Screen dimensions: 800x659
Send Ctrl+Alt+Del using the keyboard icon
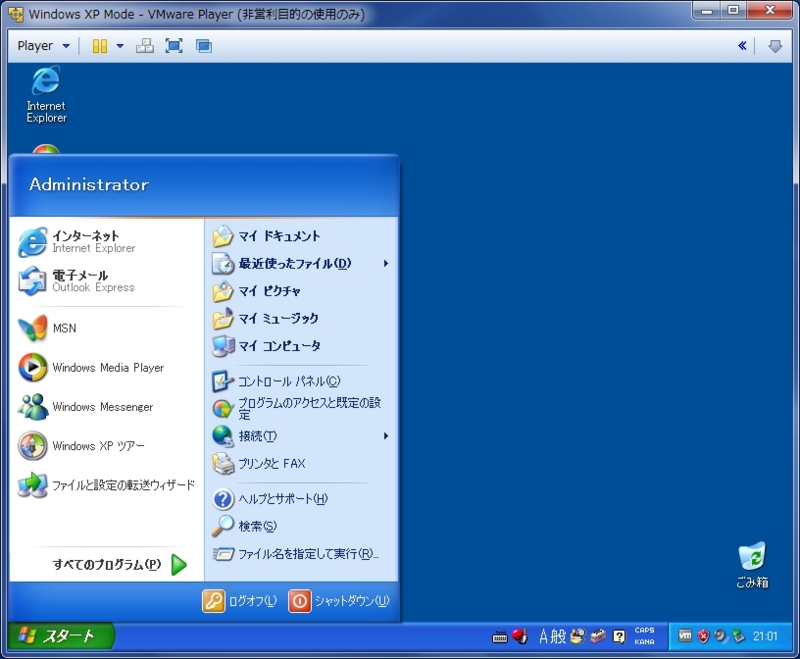click(146, 45)
